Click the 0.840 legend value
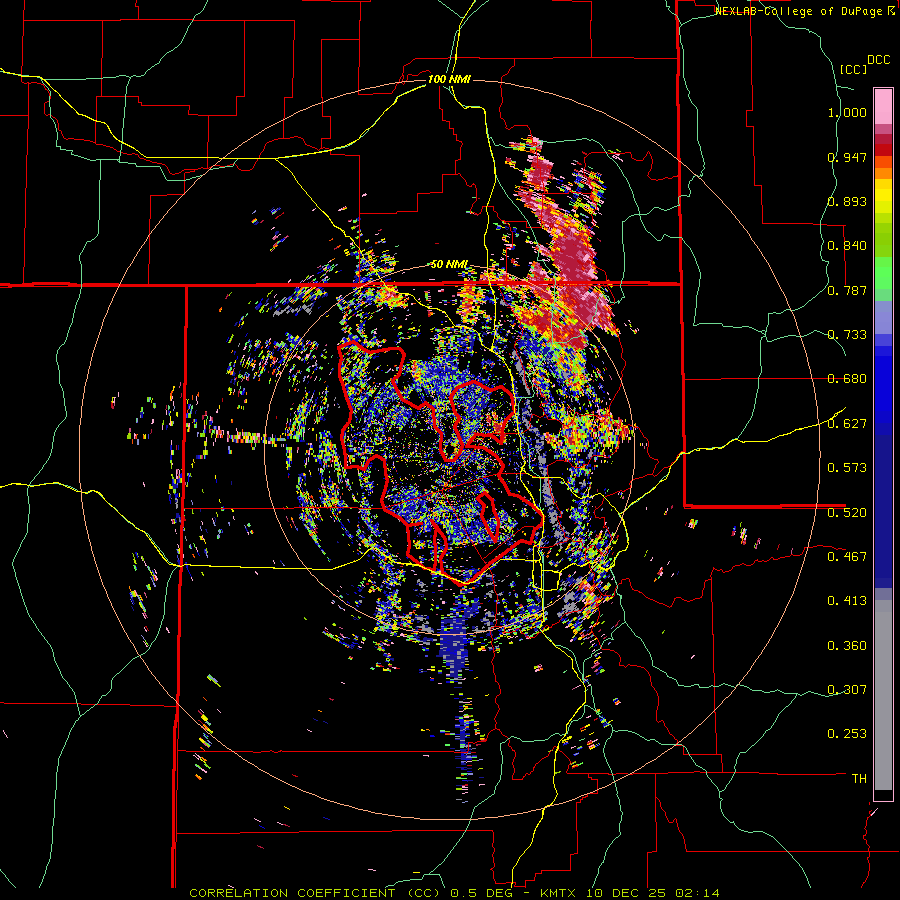Viewport: 900px width, 900px height. click(x=847, y=246)
